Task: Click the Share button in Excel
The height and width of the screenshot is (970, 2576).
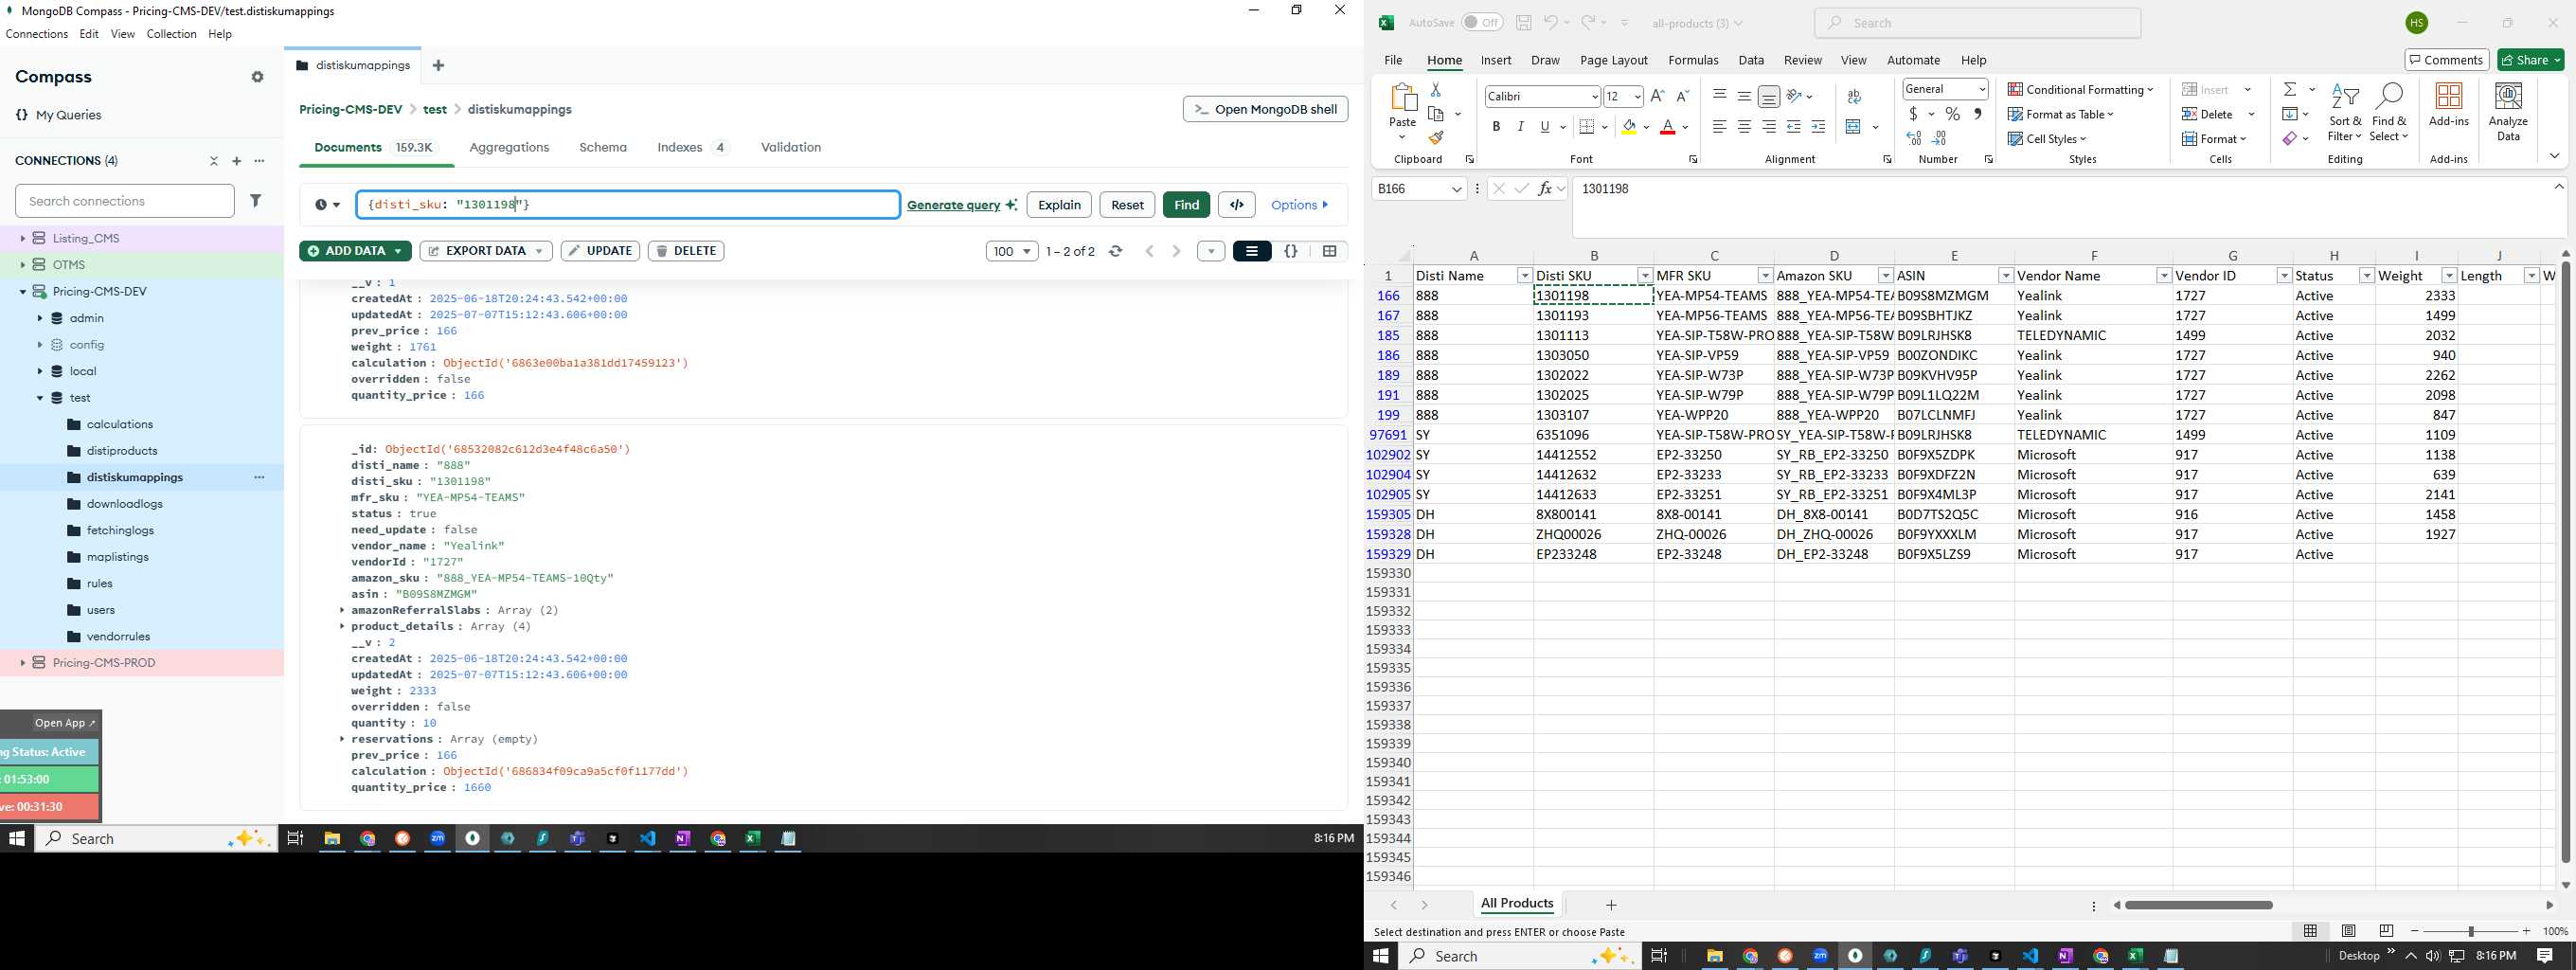Action: click(2531, 61)
